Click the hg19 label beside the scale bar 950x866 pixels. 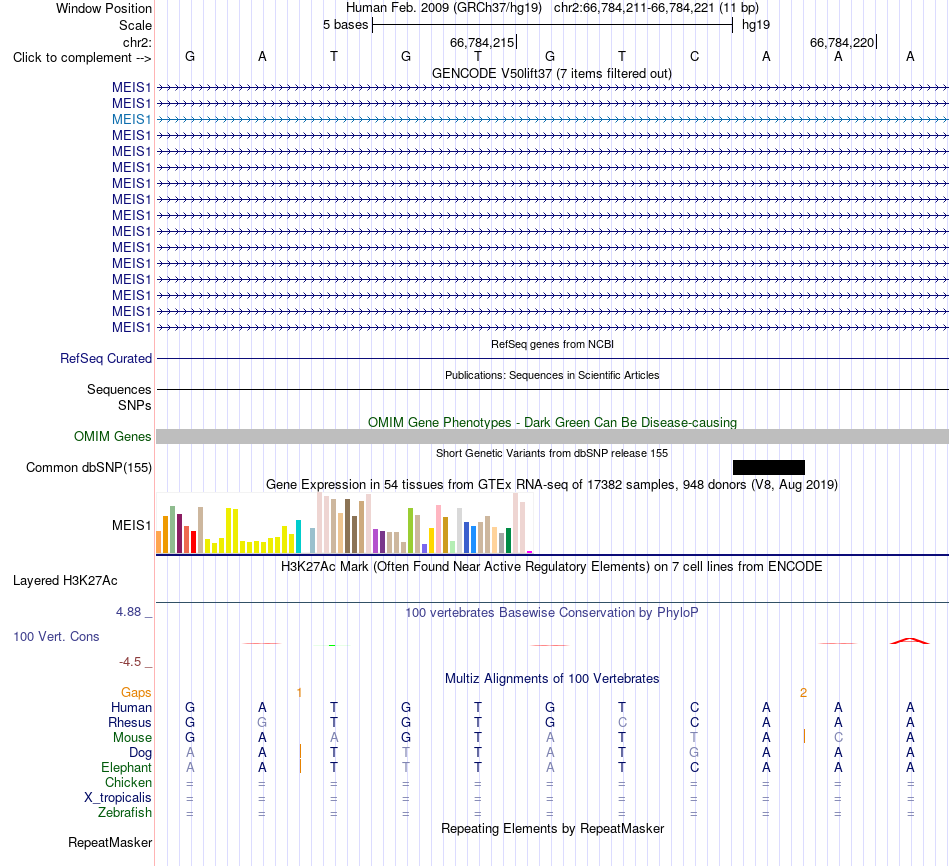click(x=756, y=25)
